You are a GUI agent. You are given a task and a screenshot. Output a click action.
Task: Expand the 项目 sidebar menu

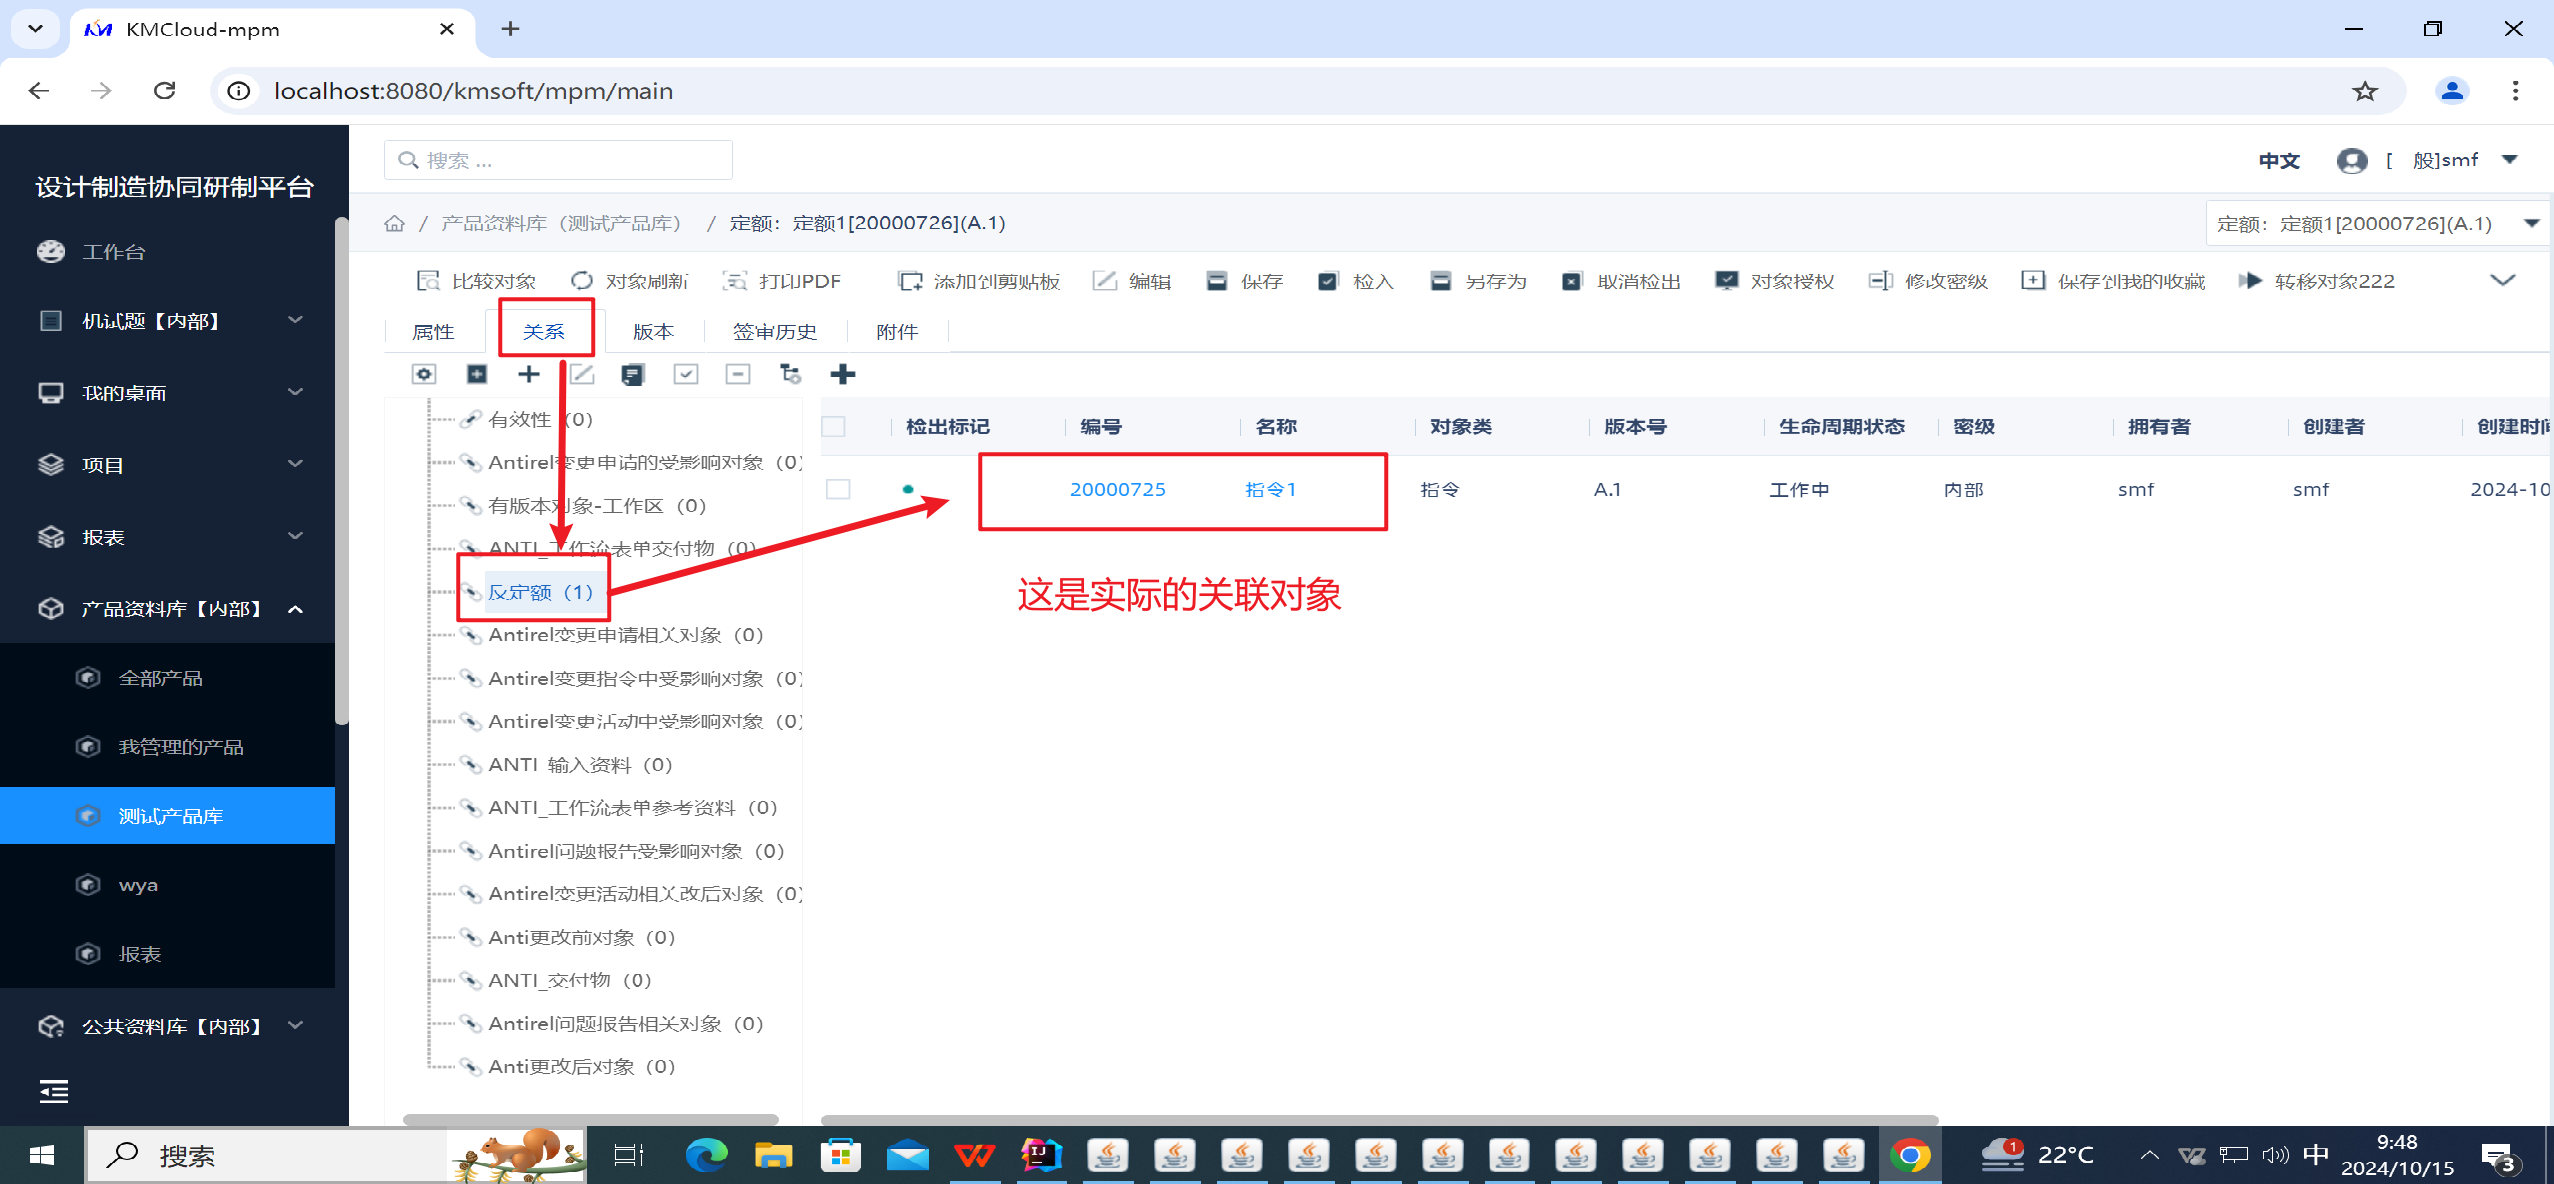click(168, 465)
